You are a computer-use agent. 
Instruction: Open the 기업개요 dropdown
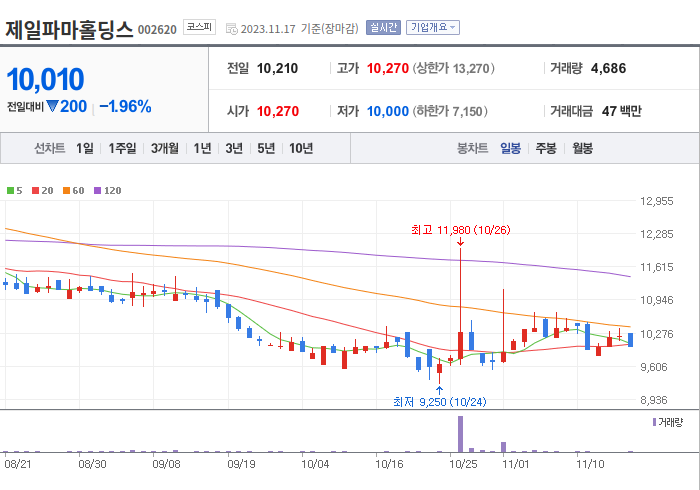[x=433, y=28]
